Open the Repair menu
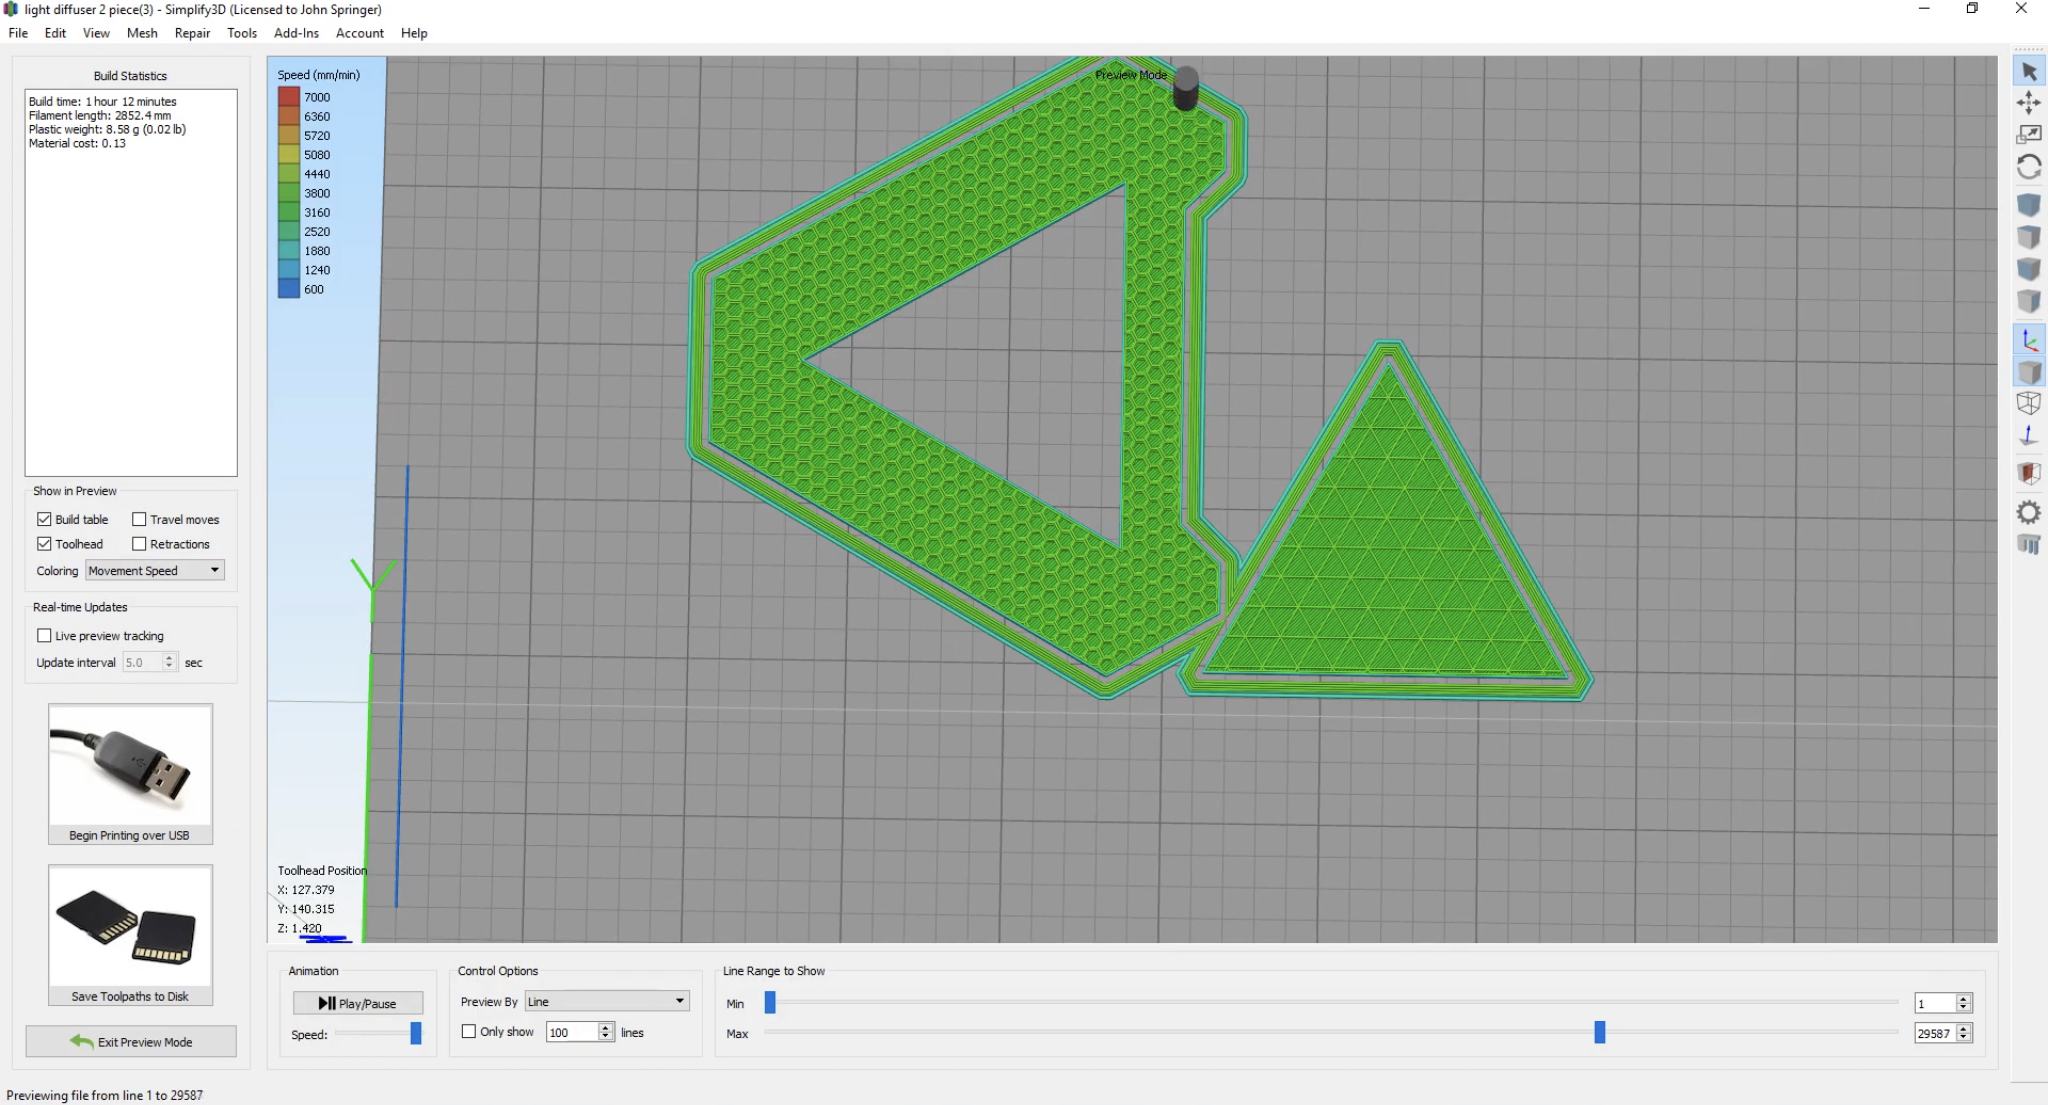Image resolution: width=2048 pixels, height=1105 pixels. tap(192, 33)
